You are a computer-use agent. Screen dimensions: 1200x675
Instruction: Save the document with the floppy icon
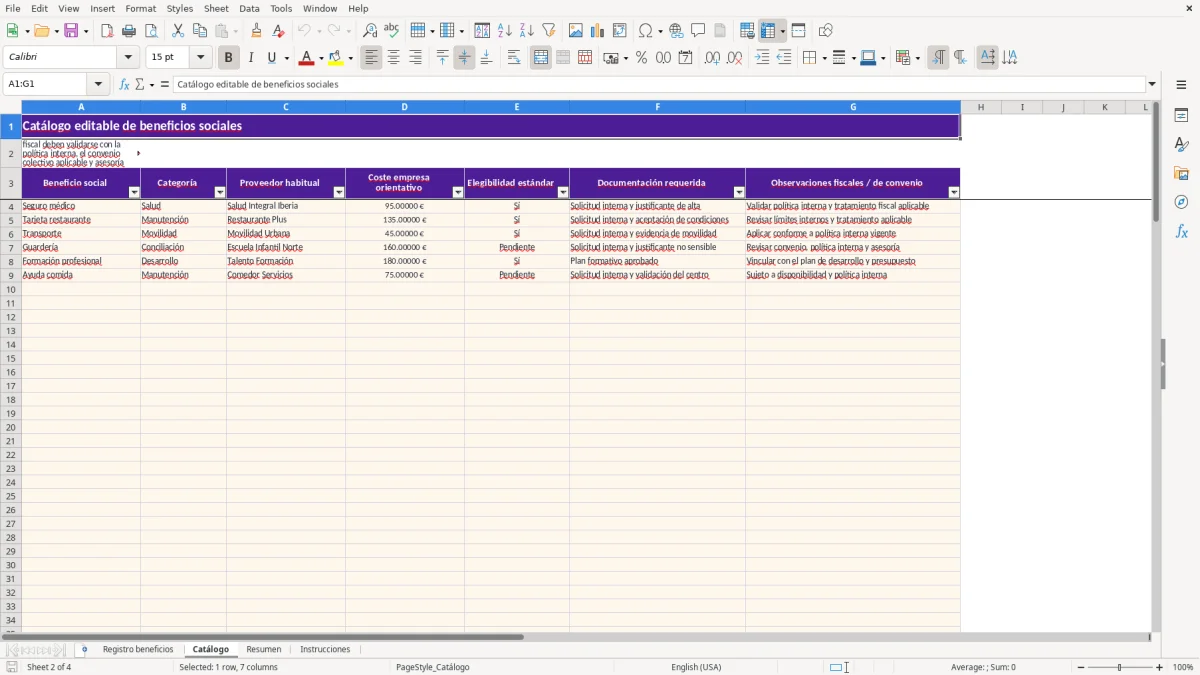[x=71, y=31]
